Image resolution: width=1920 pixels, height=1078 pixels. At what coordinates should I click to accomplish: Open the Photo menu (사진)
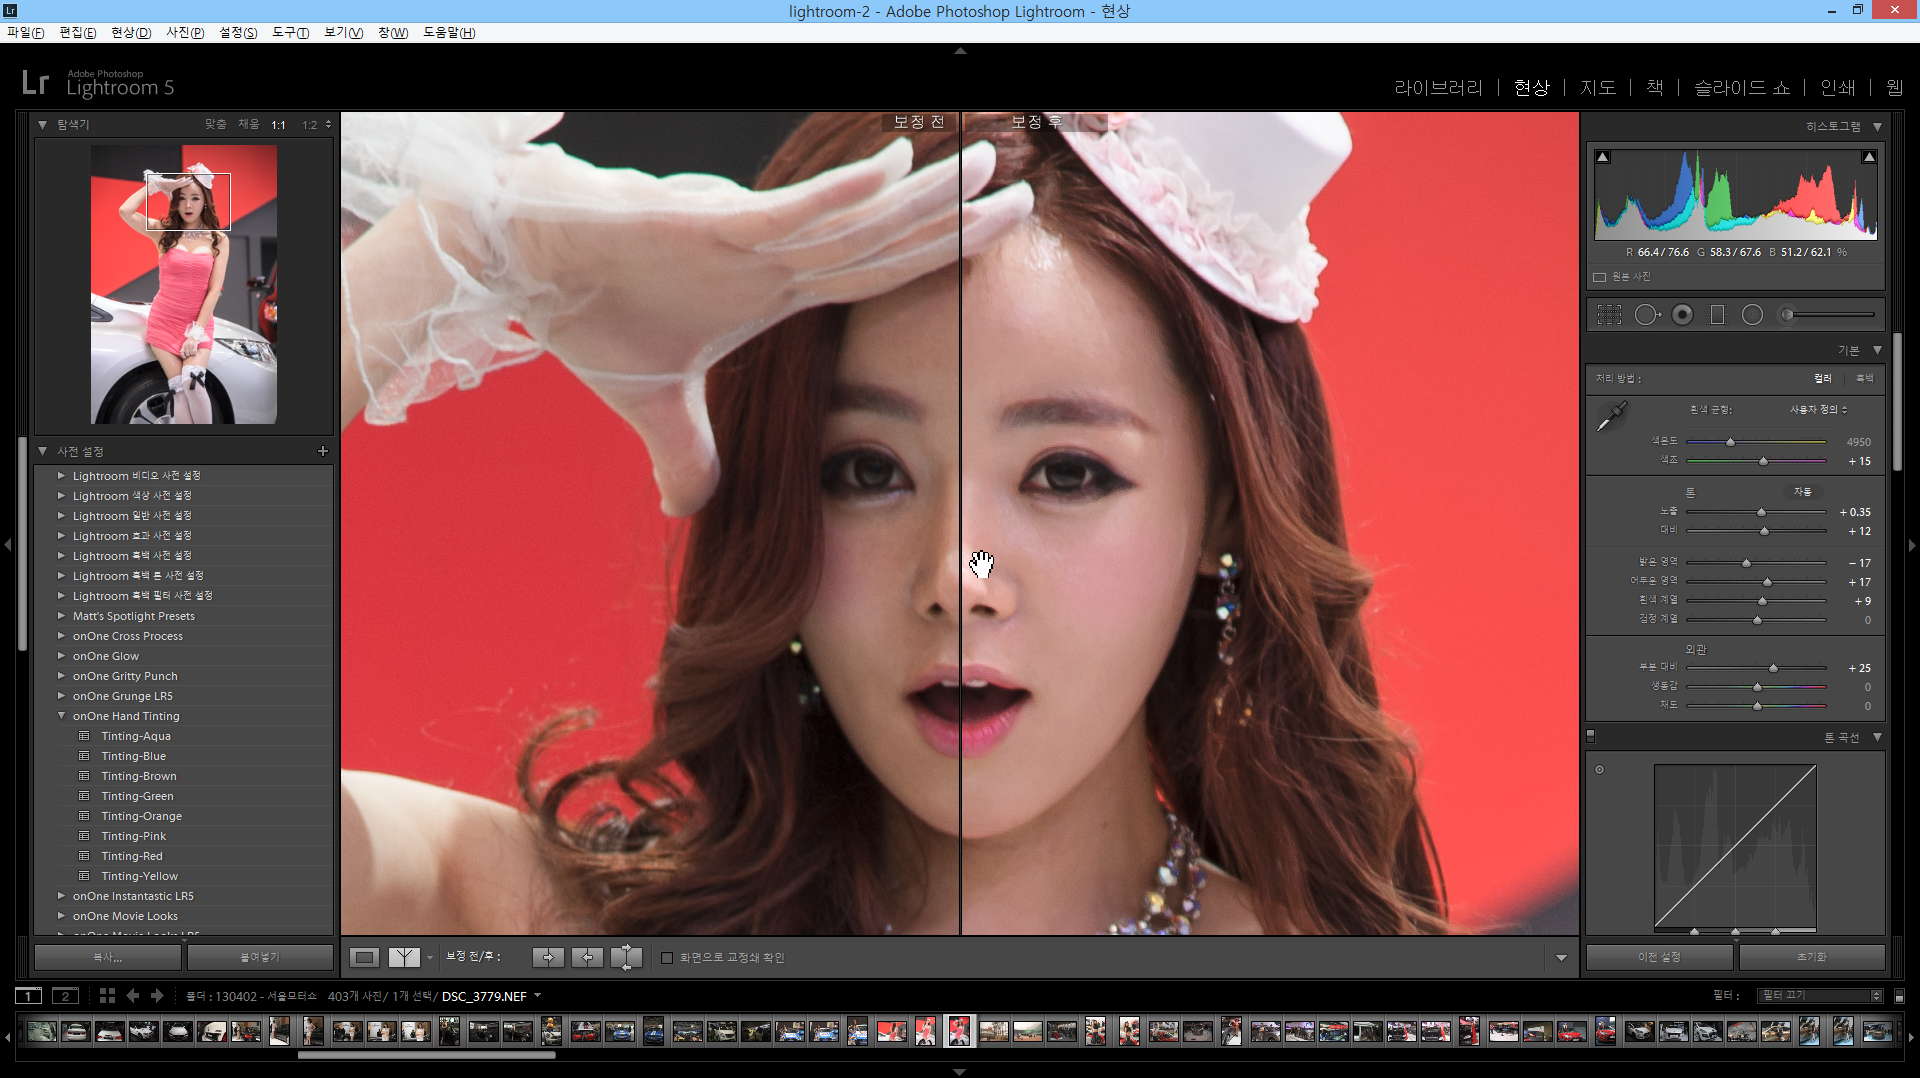point(185,32)
